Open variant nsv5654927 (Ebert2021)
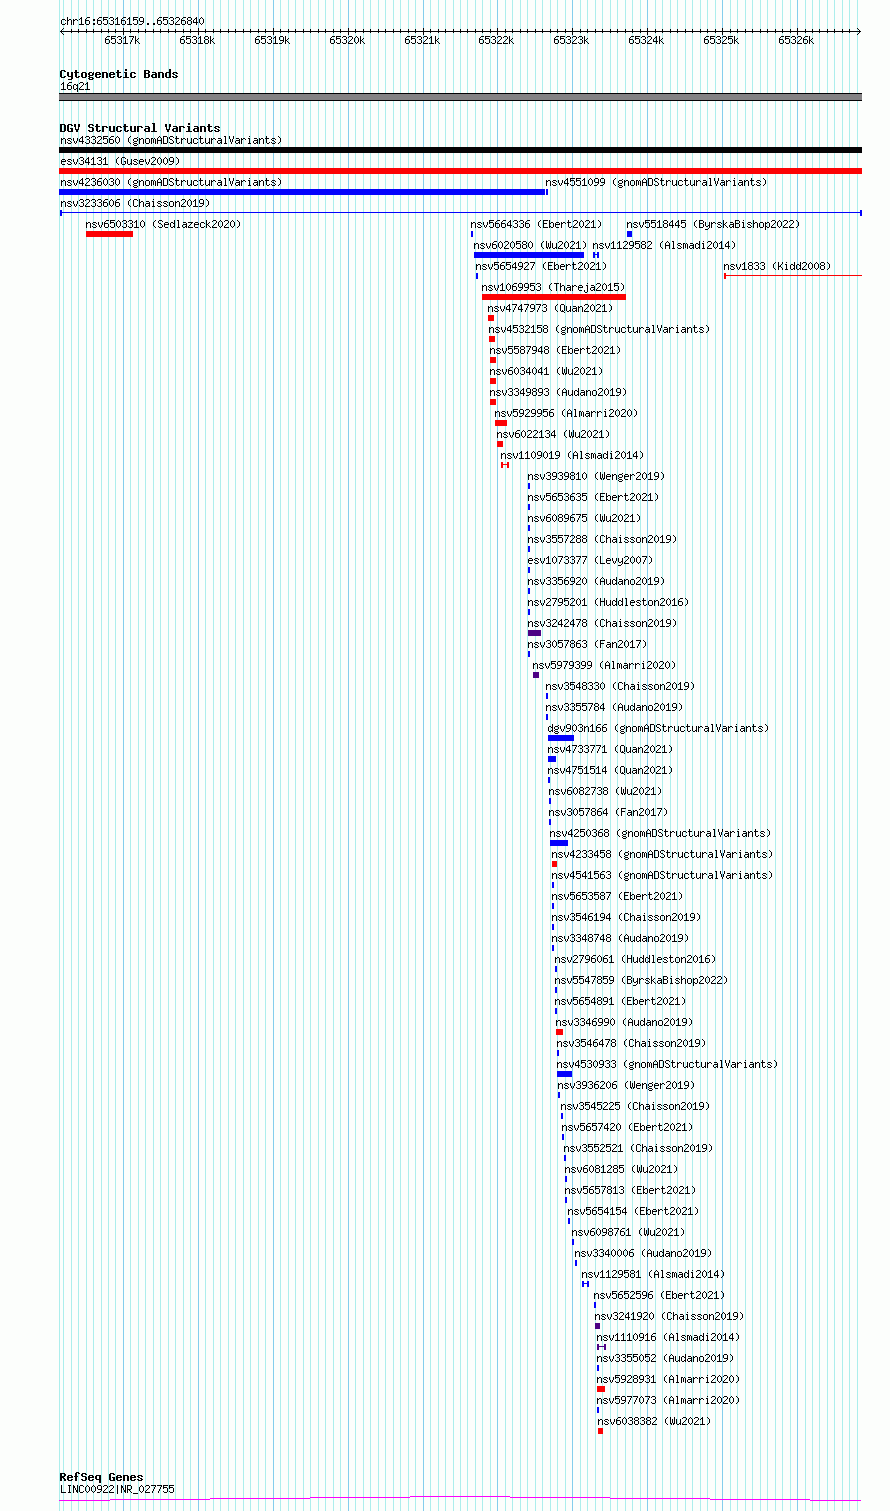 point(541,266)
